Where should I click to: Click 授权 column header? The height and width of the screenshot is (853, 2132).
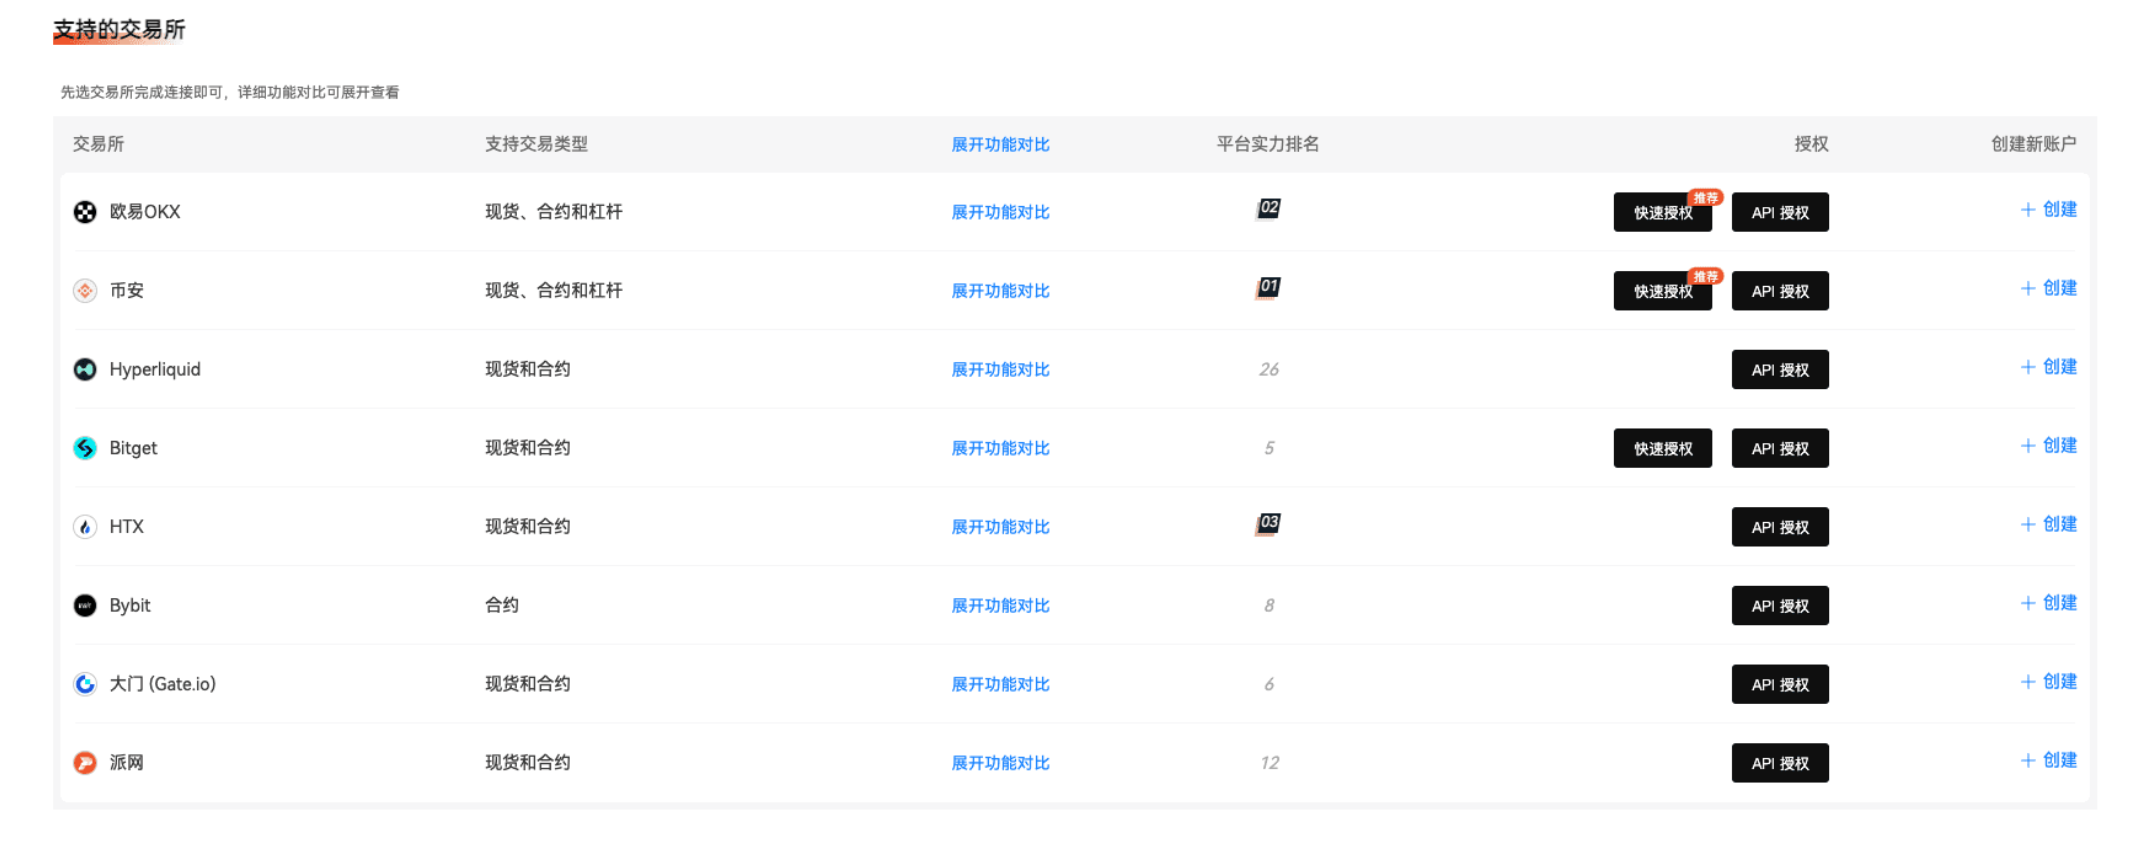[1811, 144]
